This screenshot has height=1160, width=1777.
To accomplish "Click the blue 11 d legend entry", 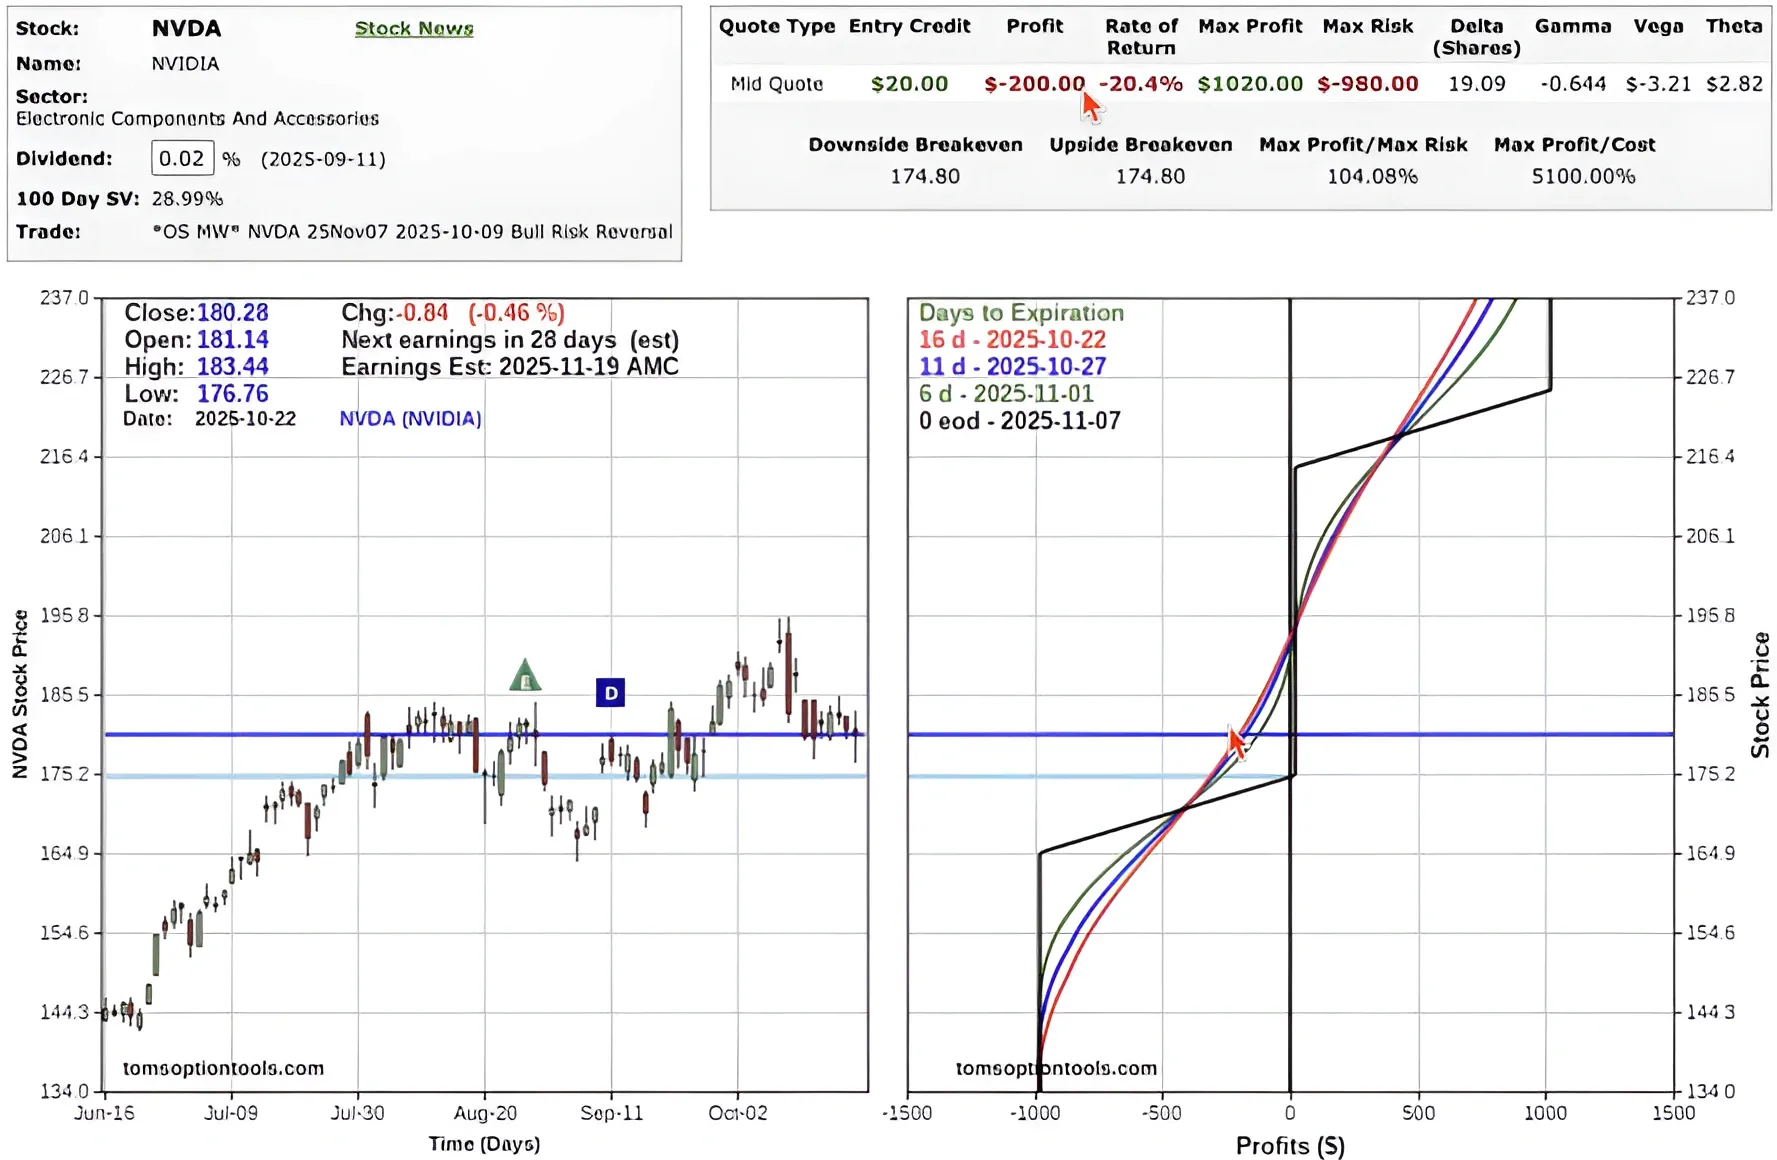I will pyautogui.click(x=1012, y=367).
